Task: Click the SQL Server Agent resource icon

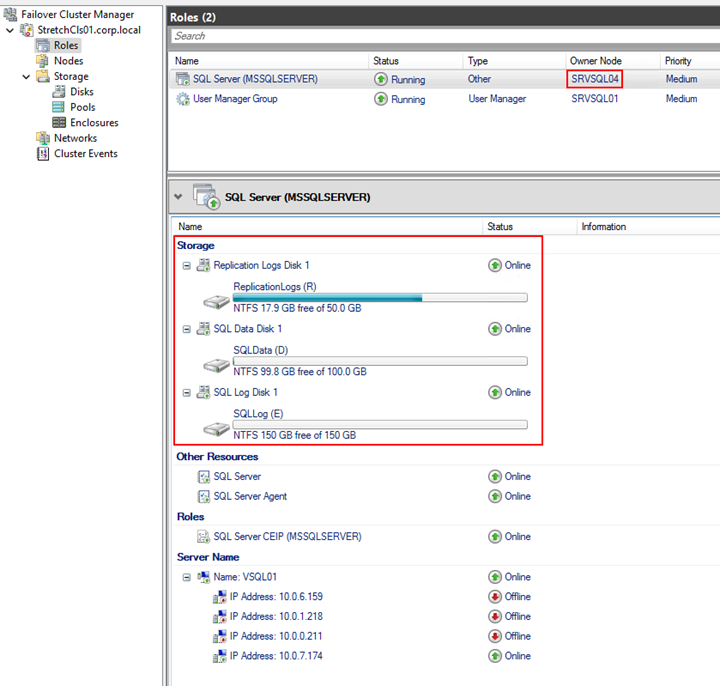Action: (x=203, y=496)
